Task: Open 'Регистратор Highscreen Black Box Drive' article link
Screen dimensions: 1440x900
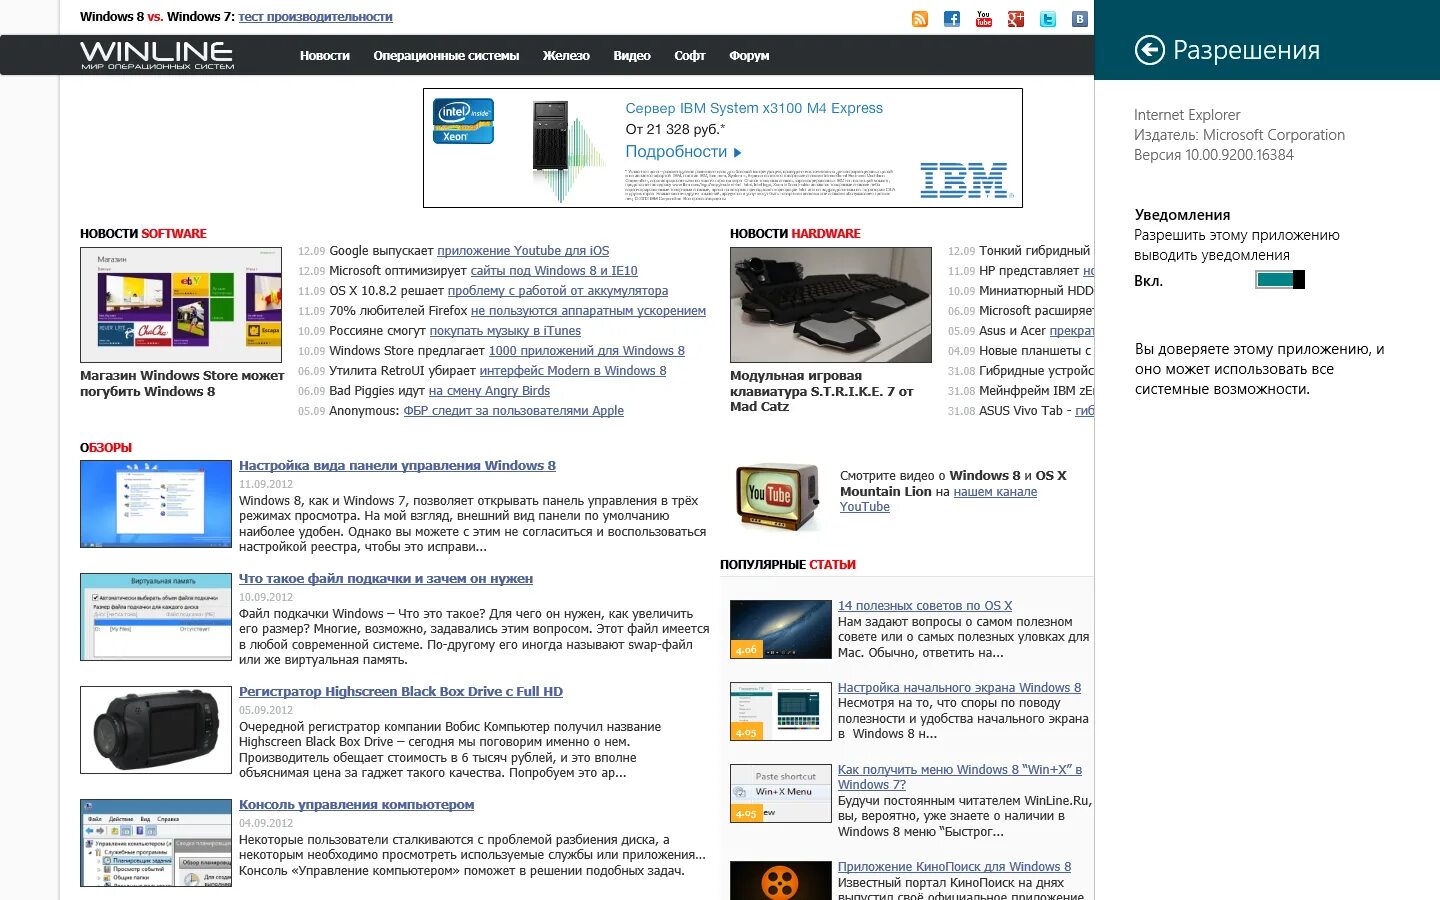Action: click(401, 692)
